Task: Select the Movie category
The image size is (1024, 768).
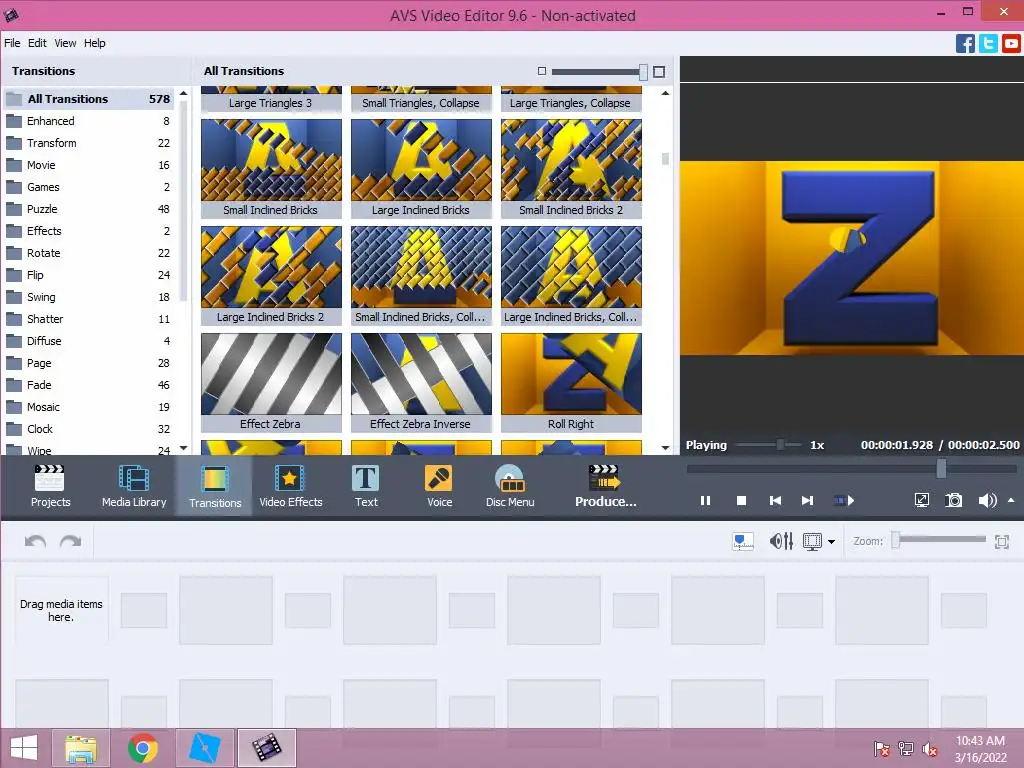Action: (x=89, y=165)
